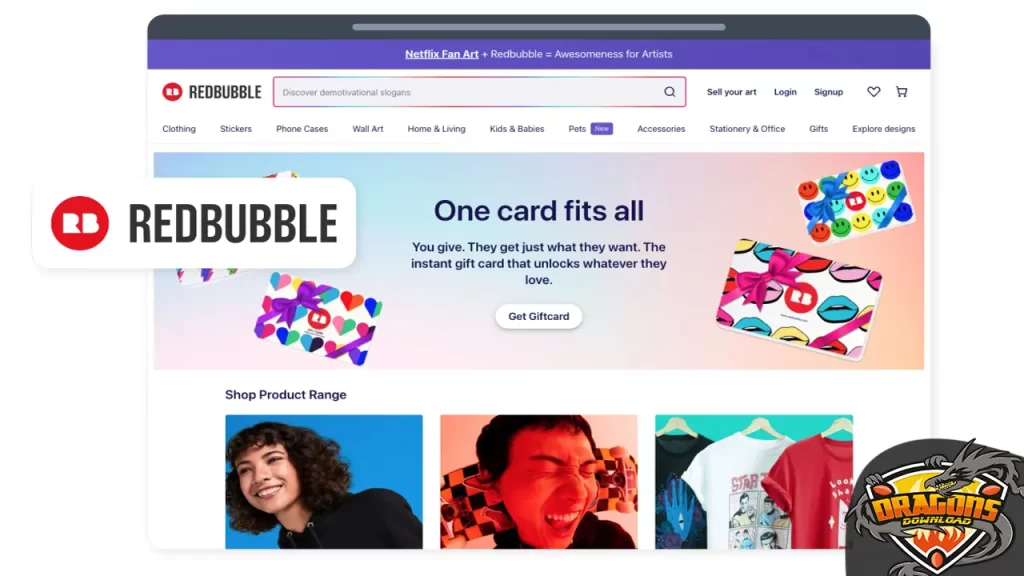Select the Home & Living menu item
Viewport: 1024px width, 576px height.
436,129
